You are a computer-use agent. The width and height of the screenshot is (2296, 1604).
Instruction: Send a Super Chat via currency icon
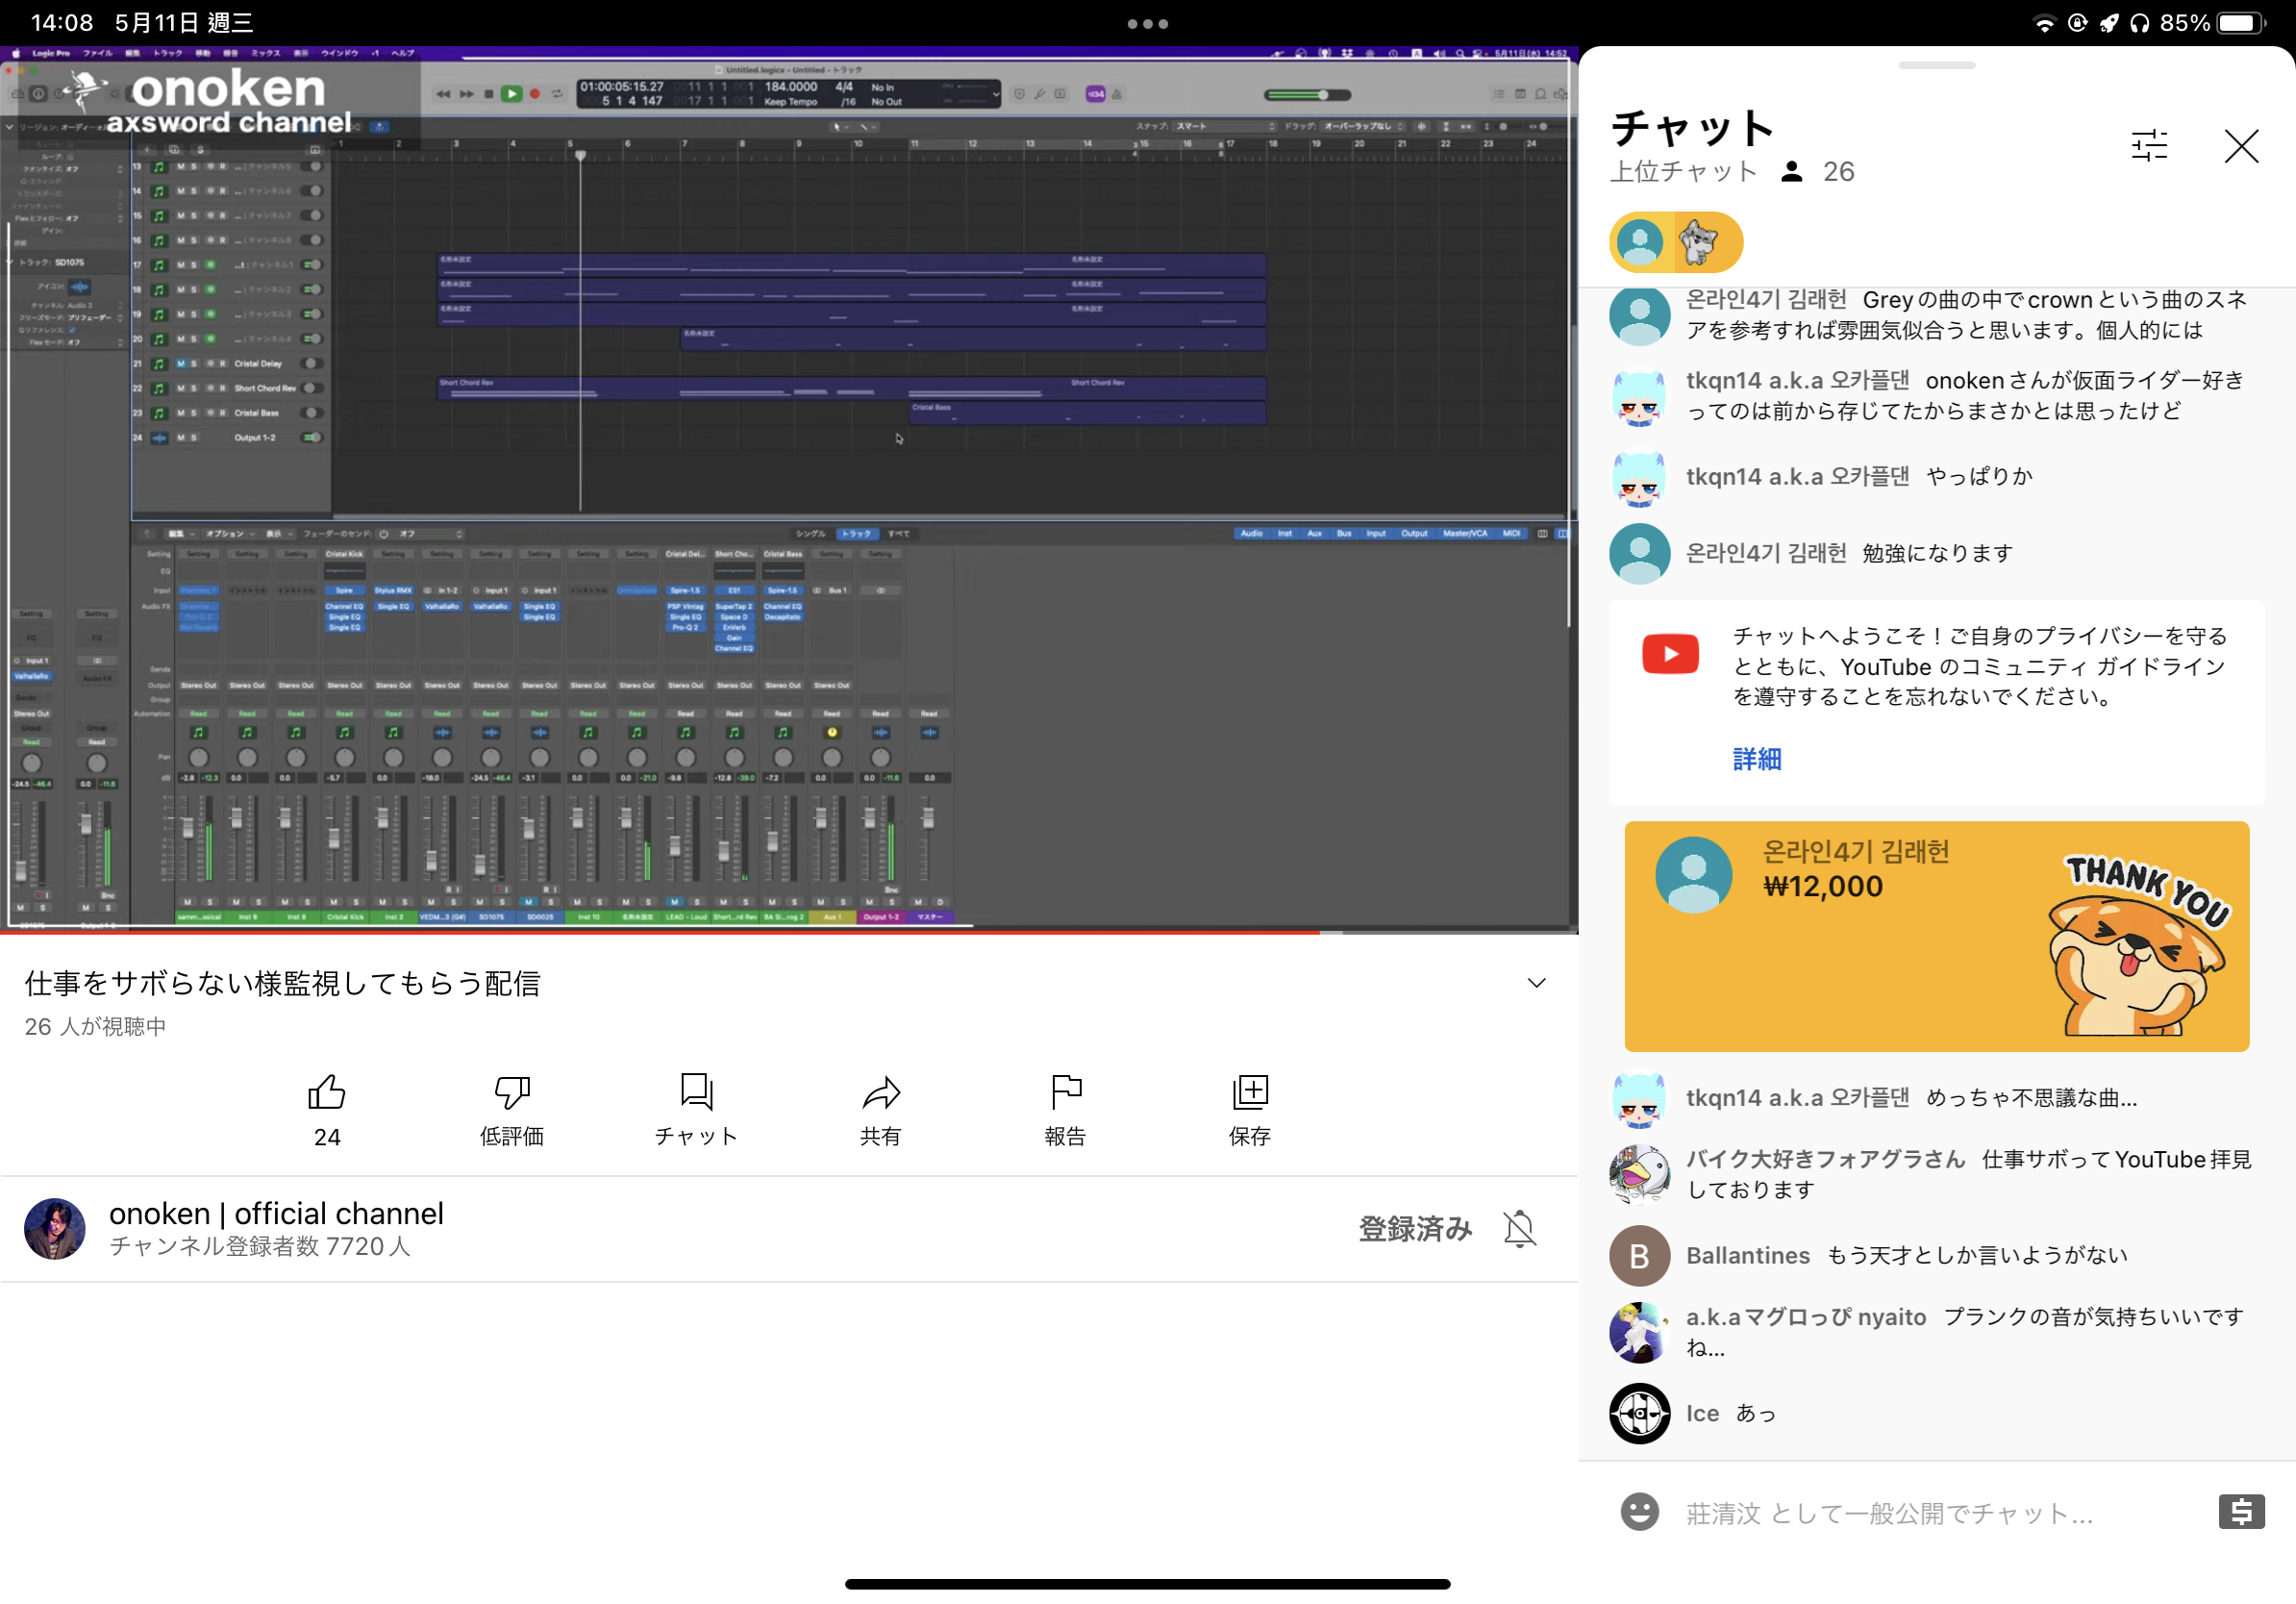tap(2241, 1511)
